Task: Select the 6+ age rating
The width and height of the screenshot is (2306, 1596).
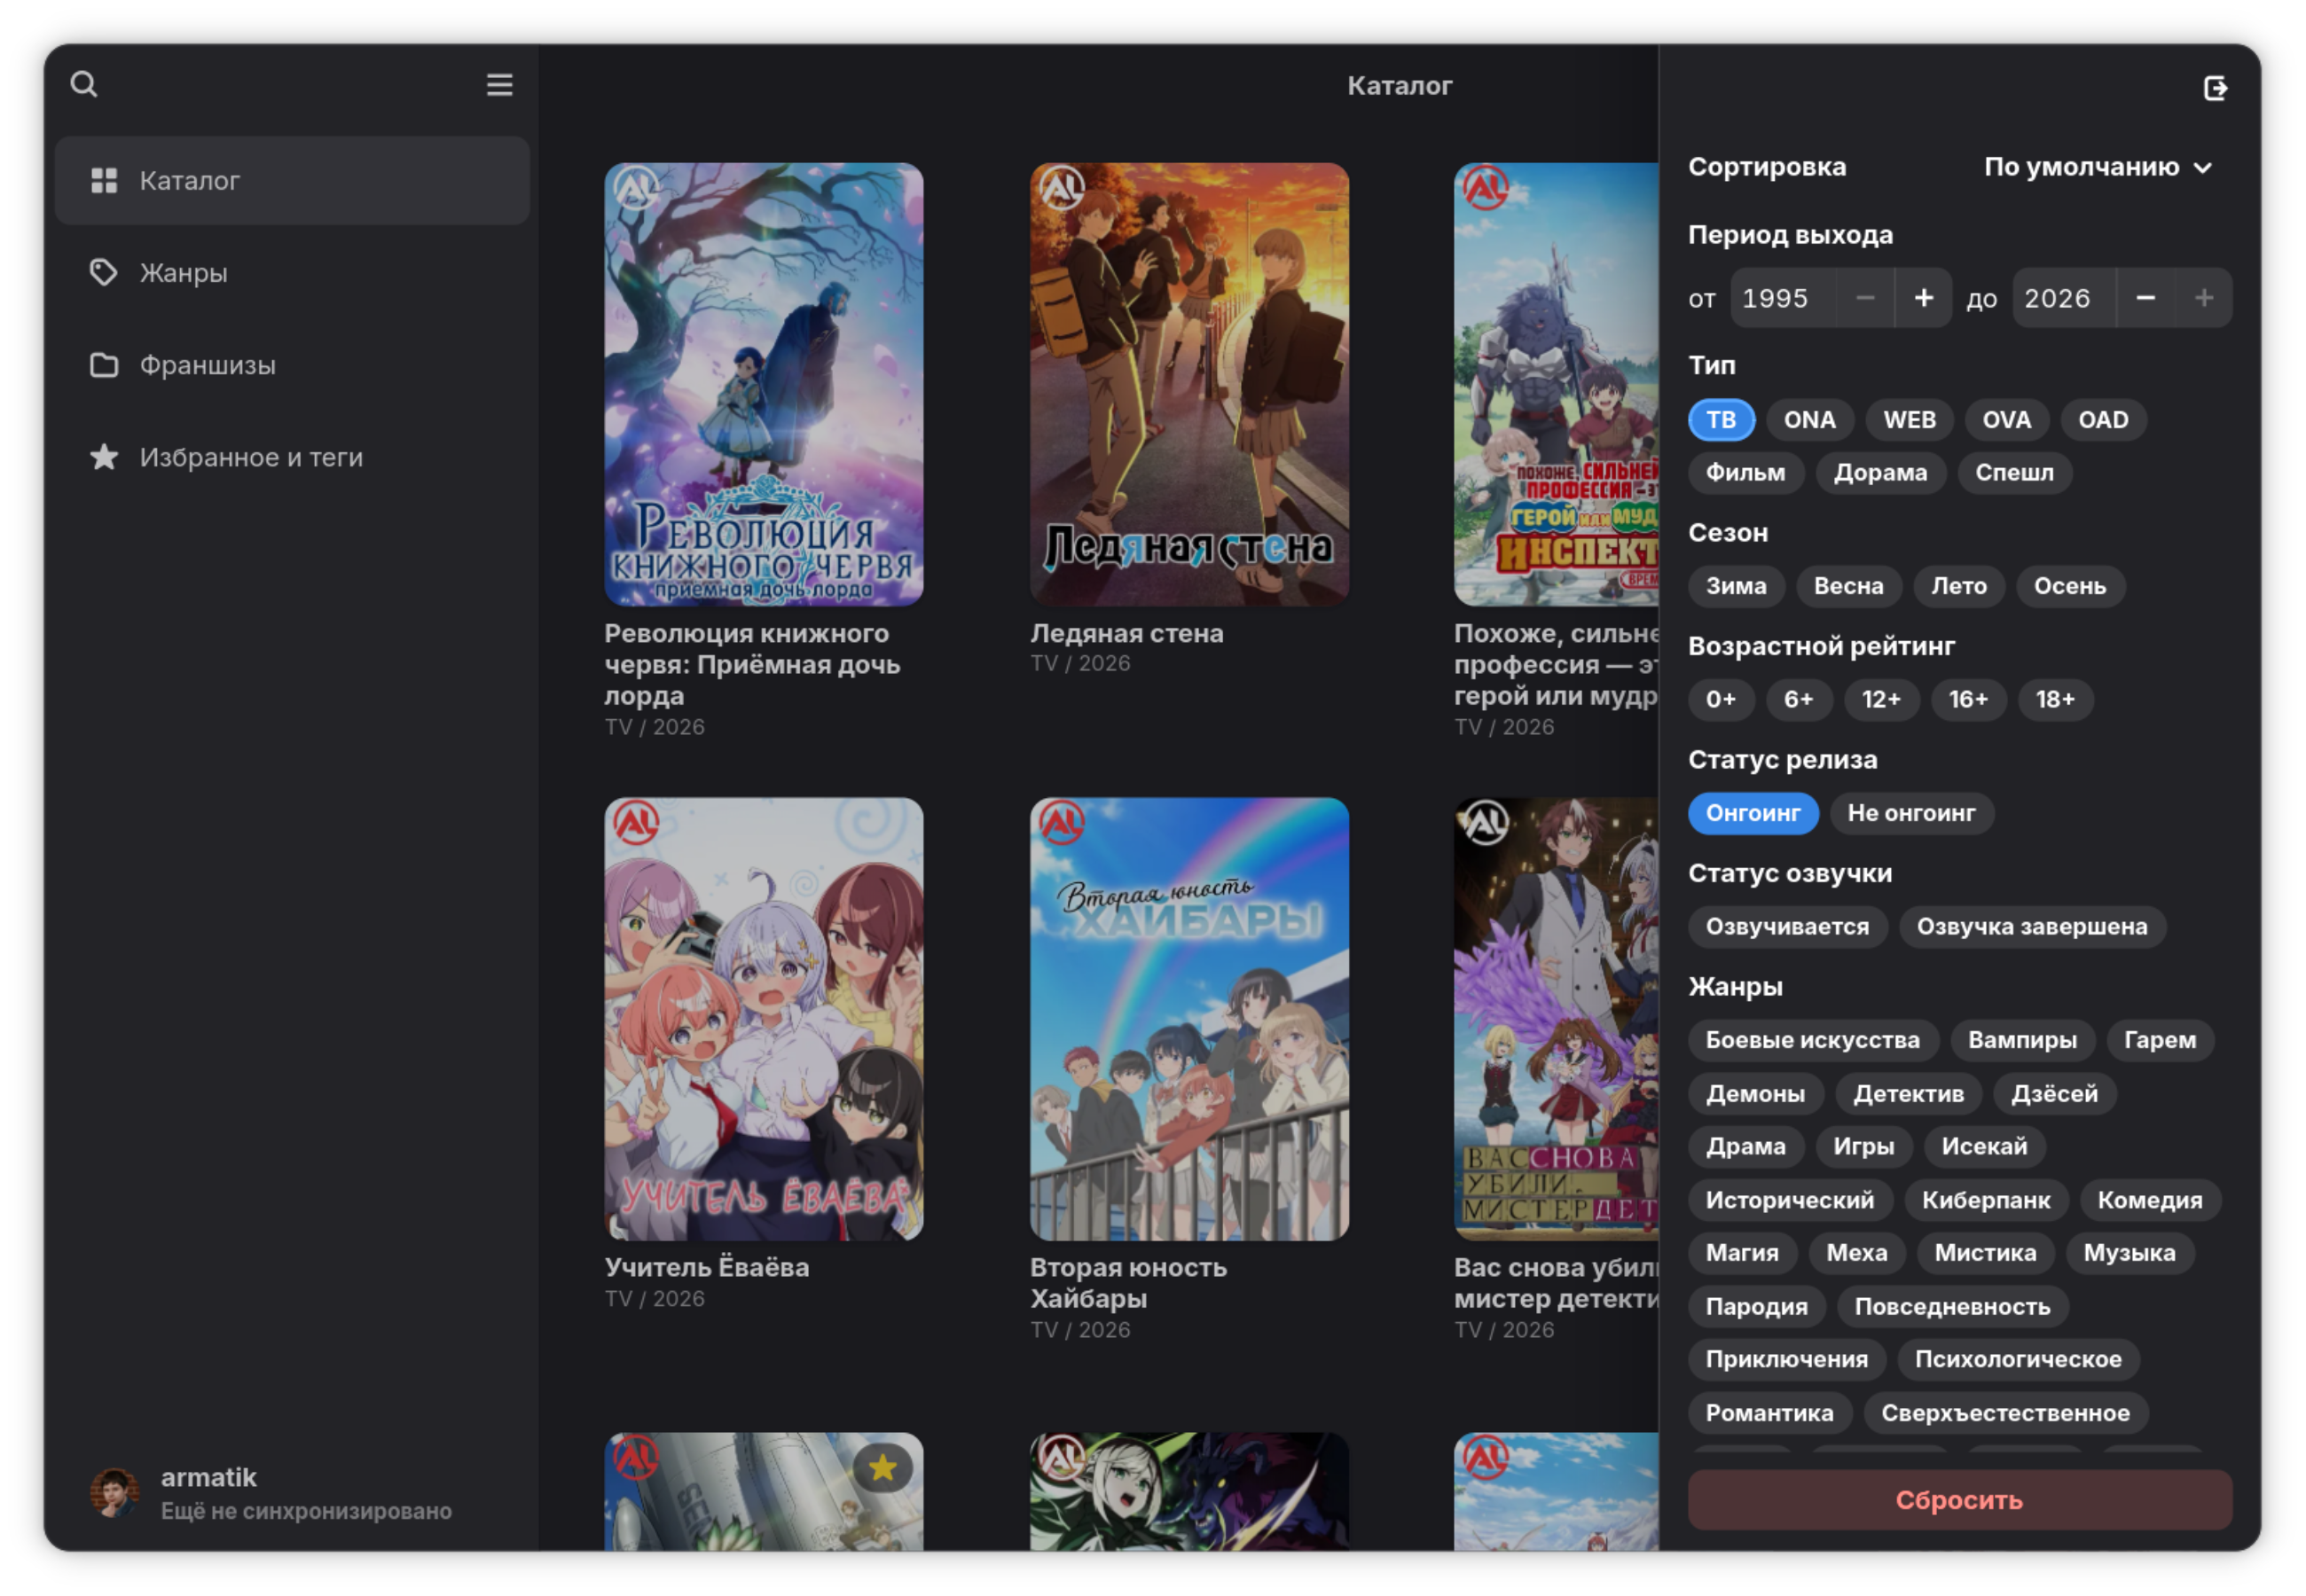Action: (x=1798, y=700)
